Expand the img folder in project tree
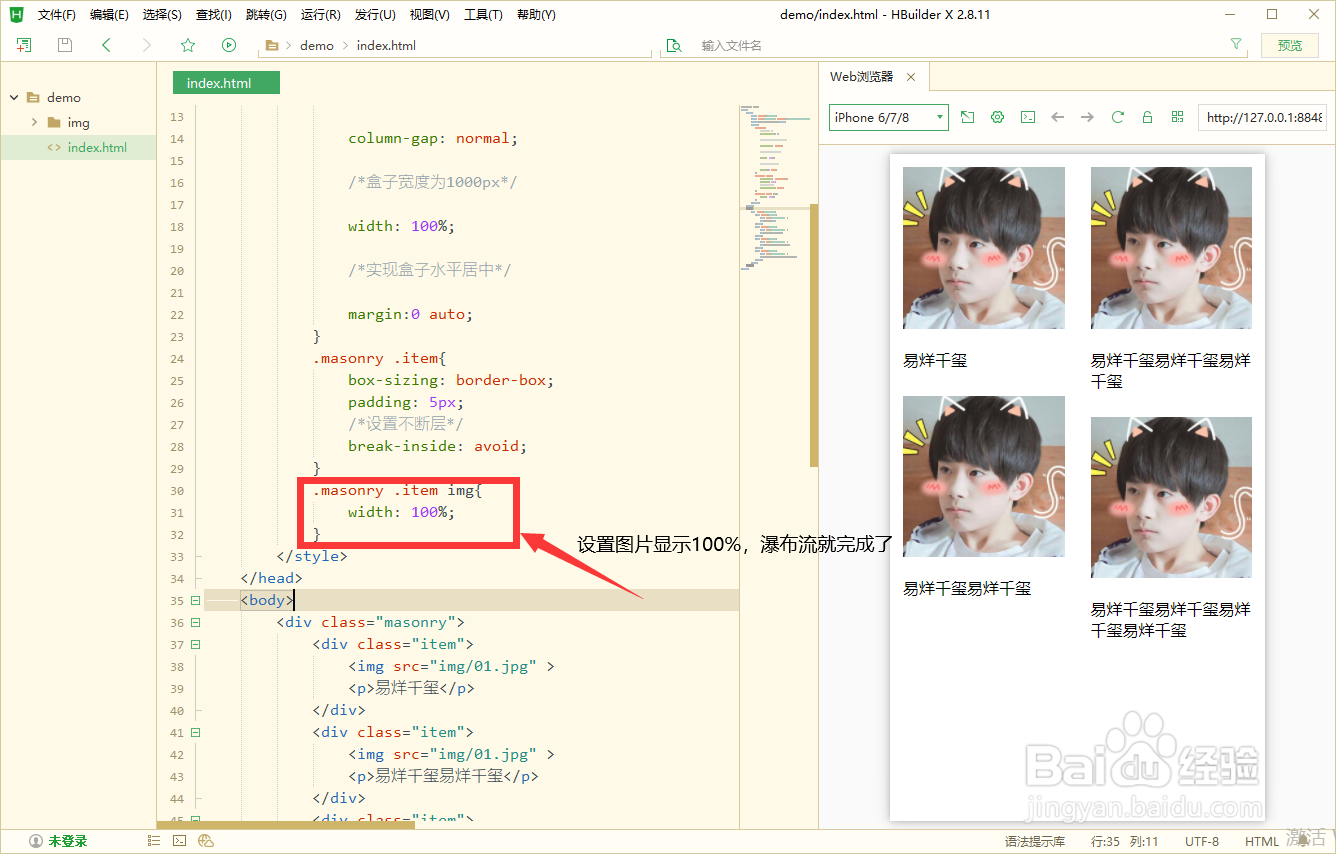Image resolution: width=1336 pixels, height=854 pixels. click(34, 122)
